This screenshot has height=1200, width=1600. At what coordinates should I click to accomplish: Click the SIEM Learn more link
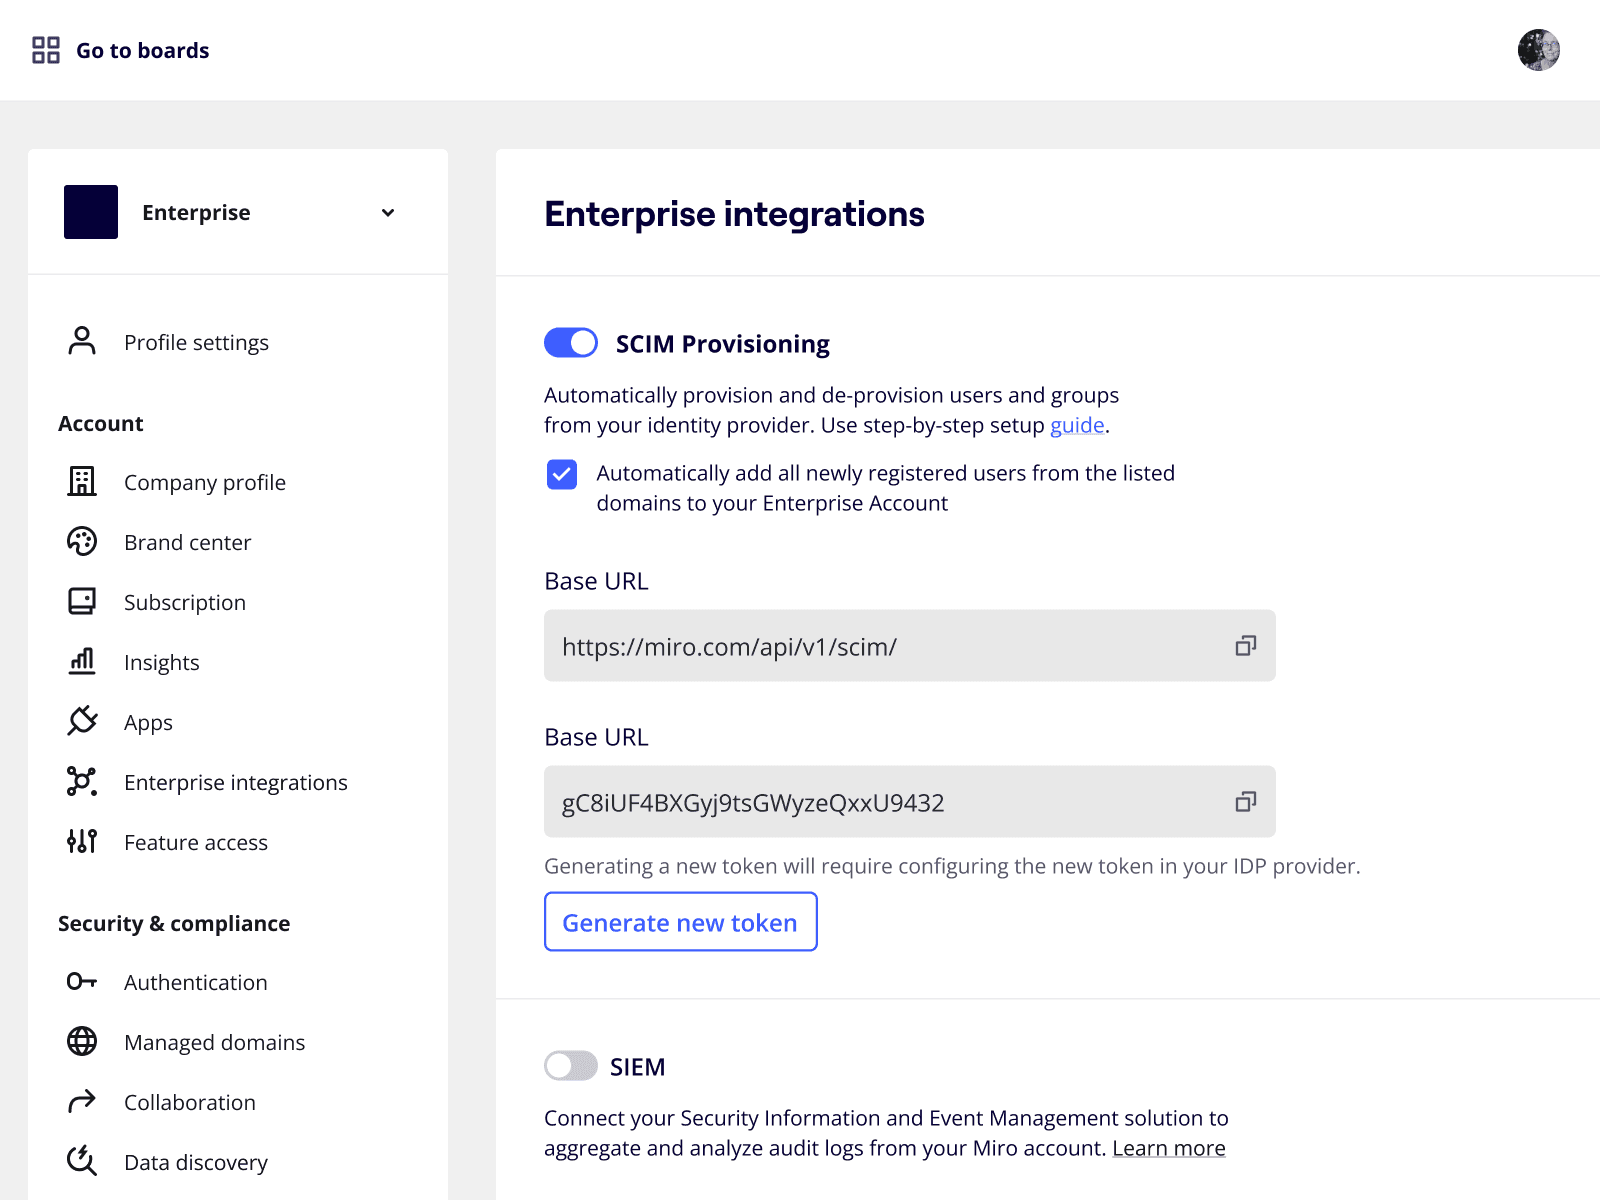click(1168, 1149)
